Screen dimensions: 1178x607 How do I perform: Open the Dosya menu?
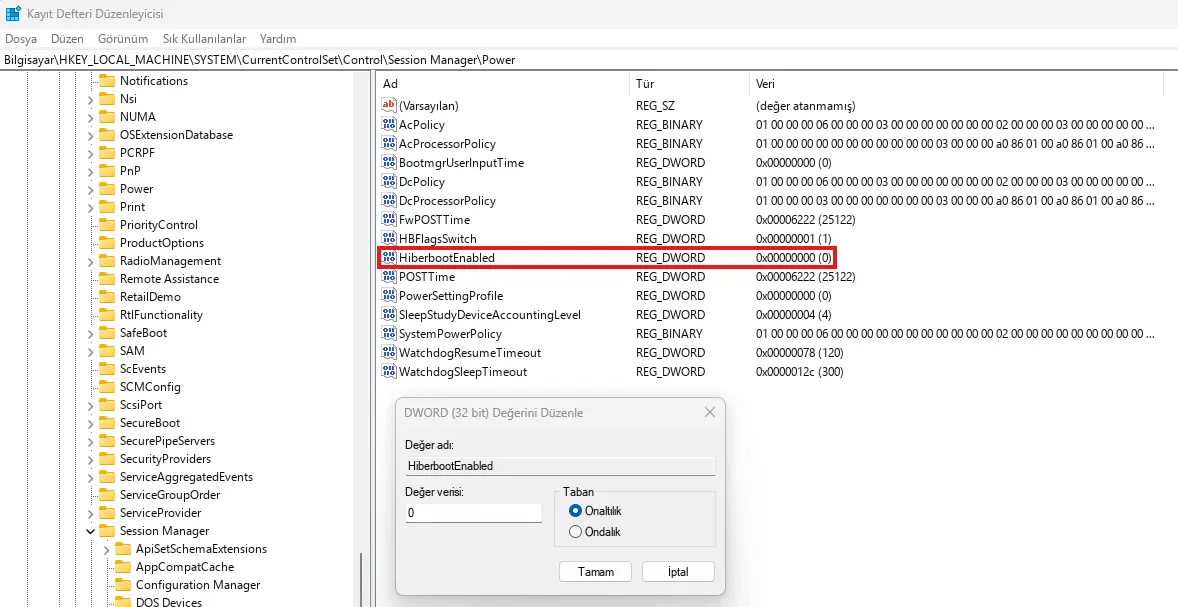point(21,38)
